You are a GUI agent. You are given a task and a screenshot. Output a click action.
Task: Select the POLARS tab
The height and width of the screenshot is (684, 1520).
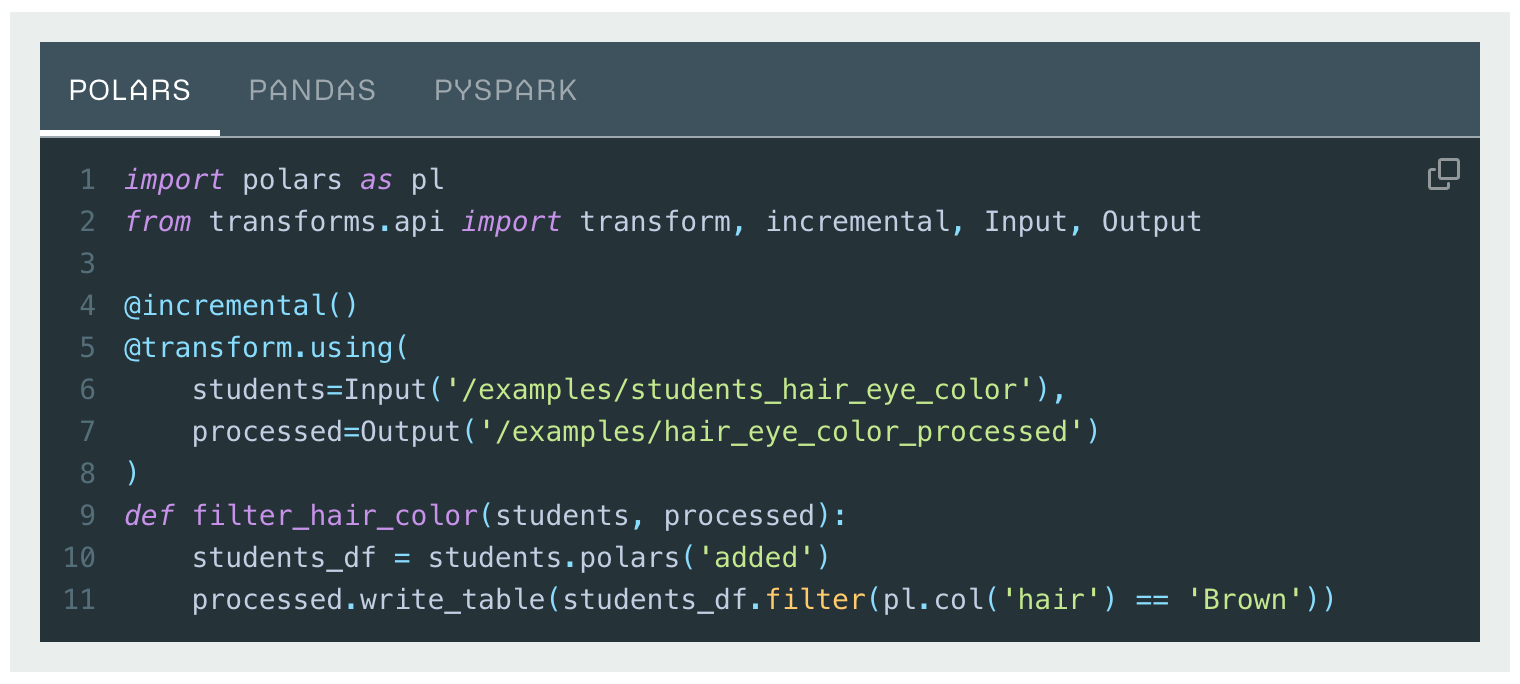pos(129,90)
